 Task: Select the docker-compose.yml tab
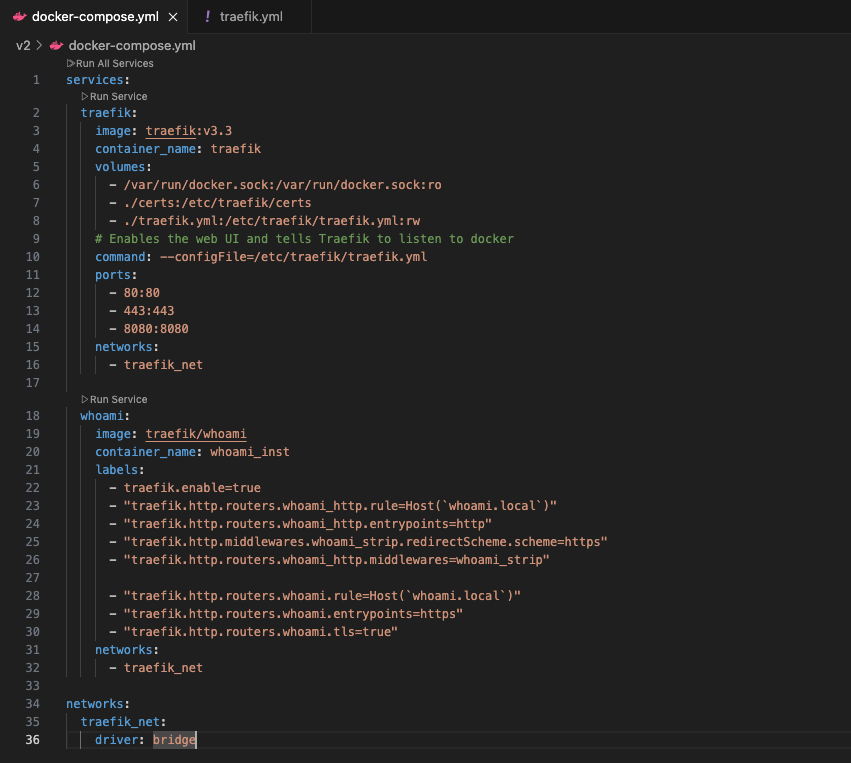point(95,17)
